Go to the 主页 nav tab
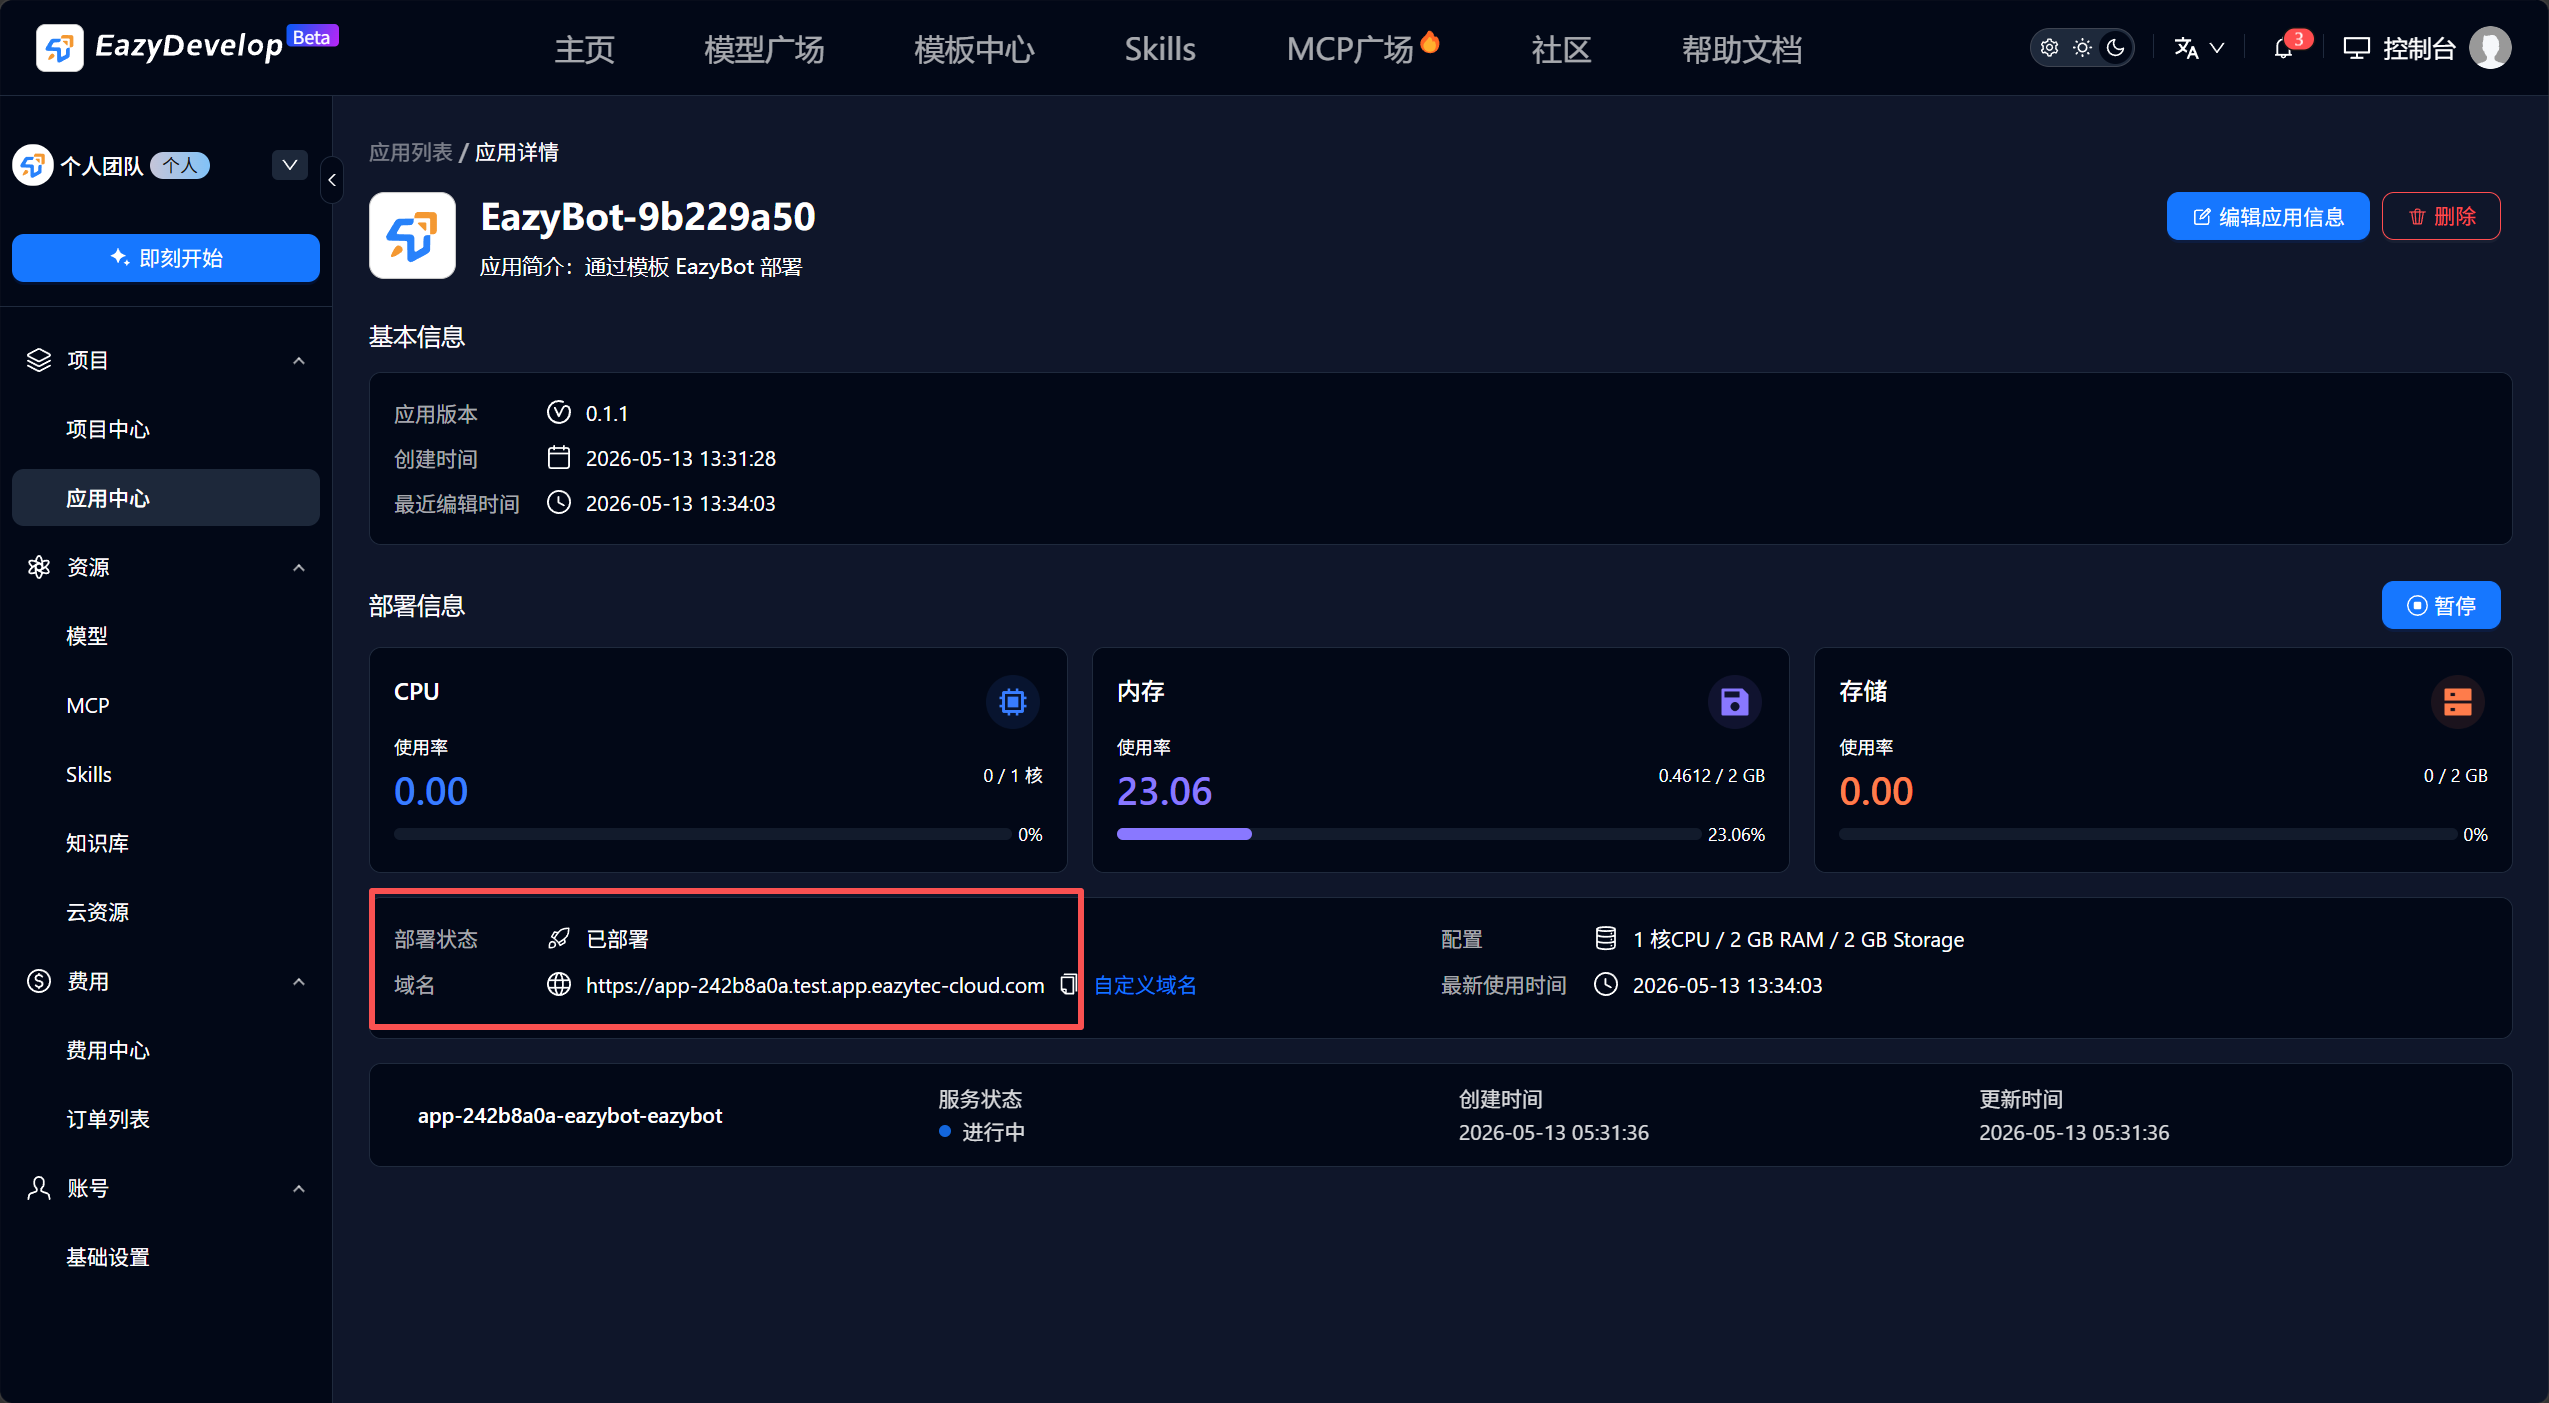Image resolution: width=2549 pixels, height=1403 pixels. coord(585,49)
